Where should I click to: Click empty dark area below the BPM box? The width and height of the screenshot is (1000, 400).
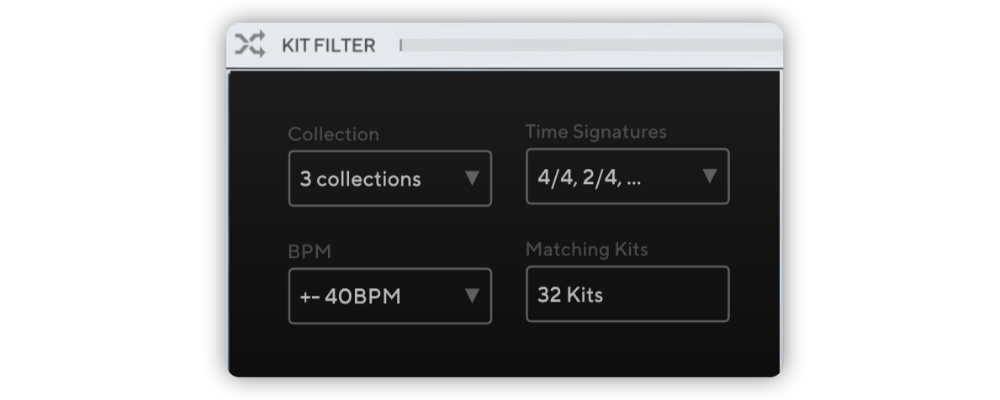(390, 350)
